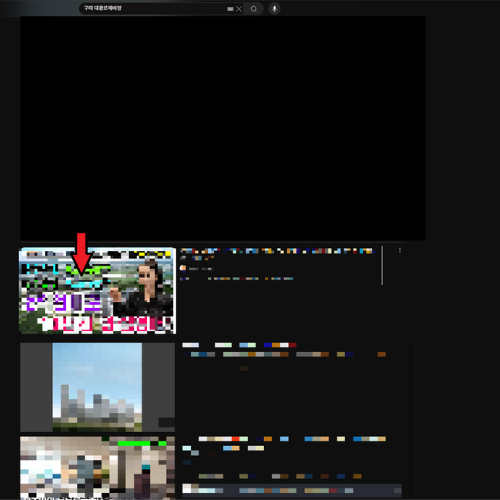Open the second result's video title
The height and width of the screenshot is (500, 500).
(239, 345)
